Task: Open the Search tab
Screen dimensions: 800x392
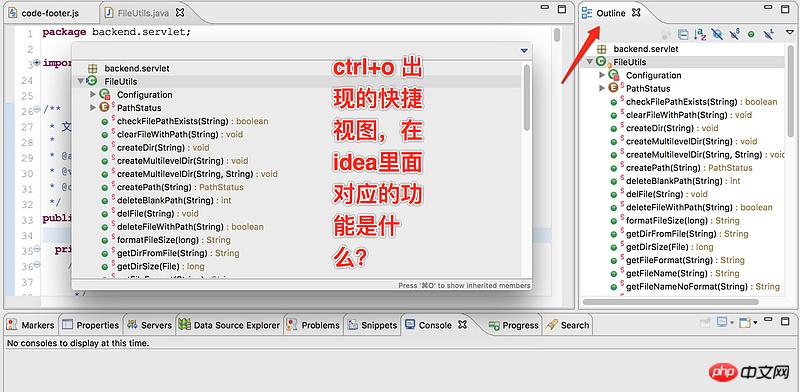Action: tap(567, 325)
